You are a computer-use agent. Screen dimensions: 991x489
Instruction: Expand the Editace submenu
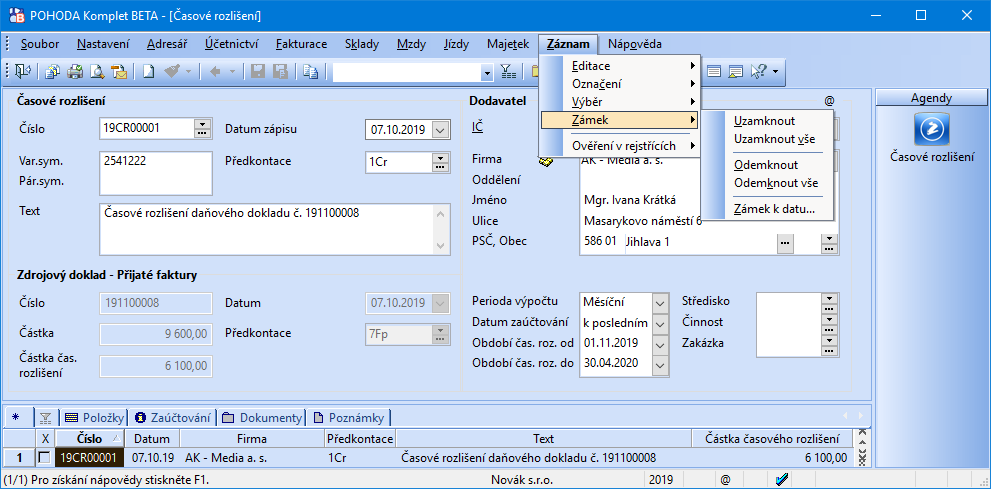pos(619,65)
